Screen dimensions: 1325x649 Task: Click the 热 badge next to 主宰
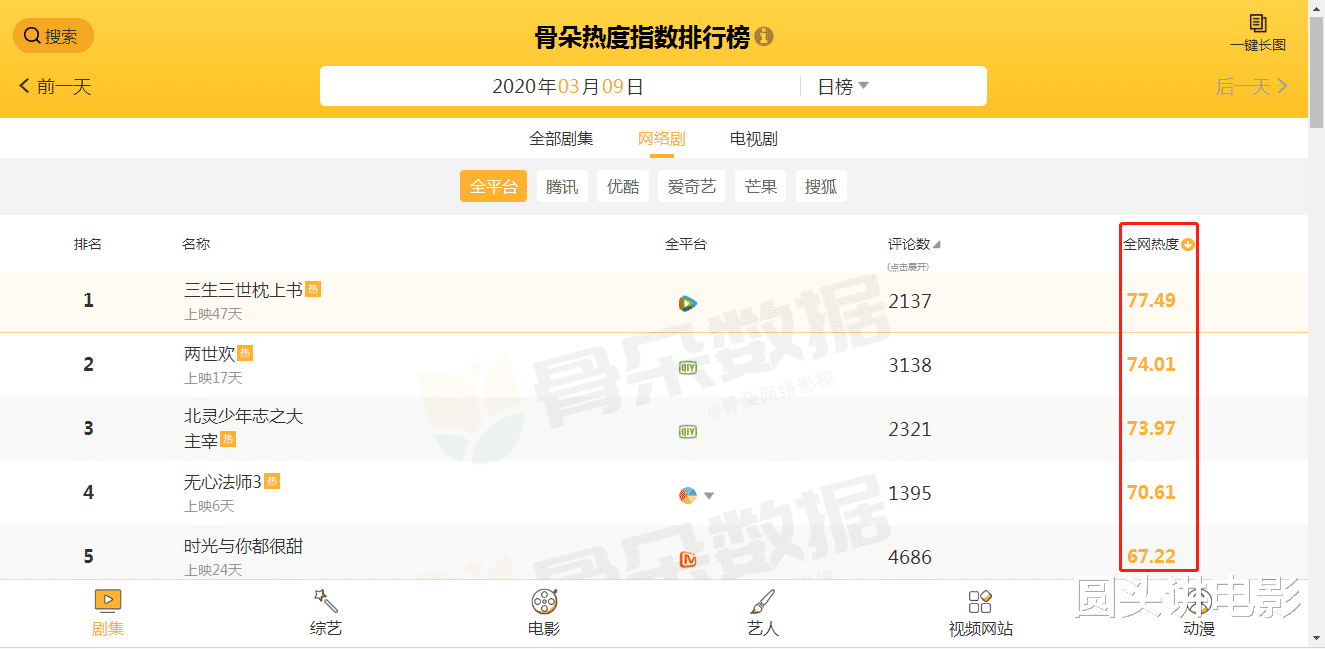click(x=228, y=439)
